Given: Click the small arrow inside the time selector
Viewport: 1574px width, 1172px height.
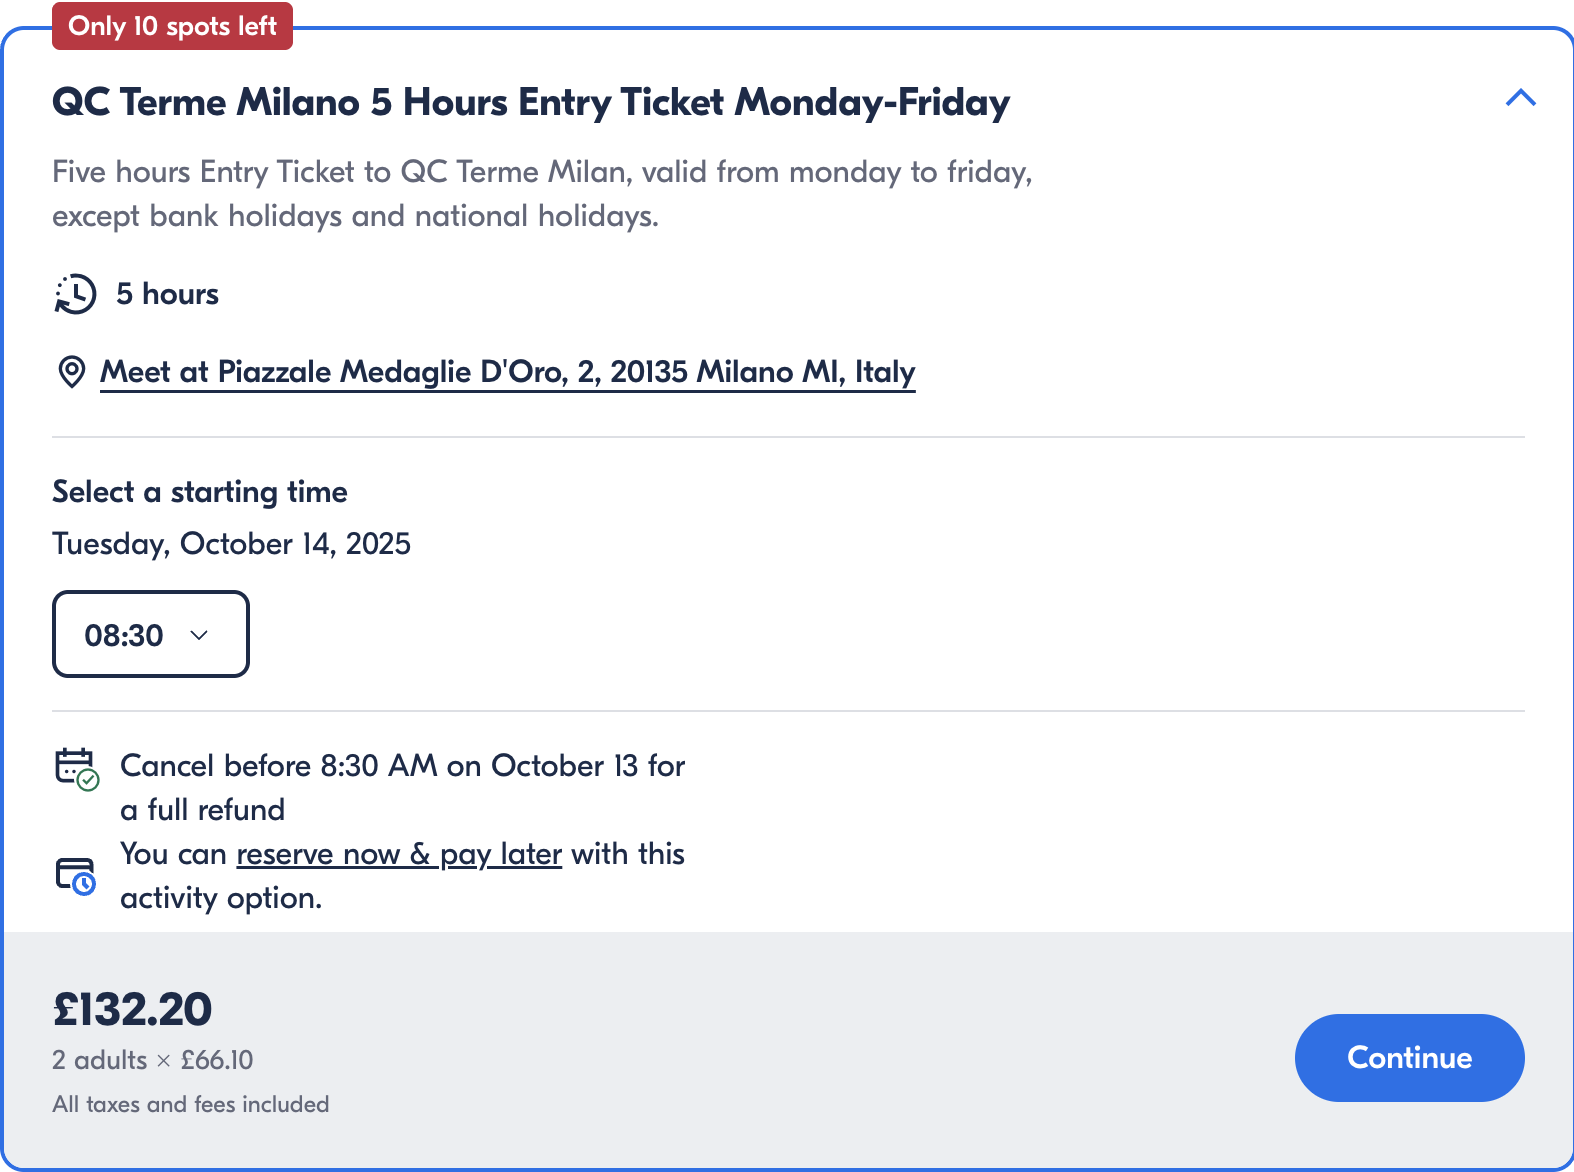Looking at the screenshot, I should [x=199, y=635].
